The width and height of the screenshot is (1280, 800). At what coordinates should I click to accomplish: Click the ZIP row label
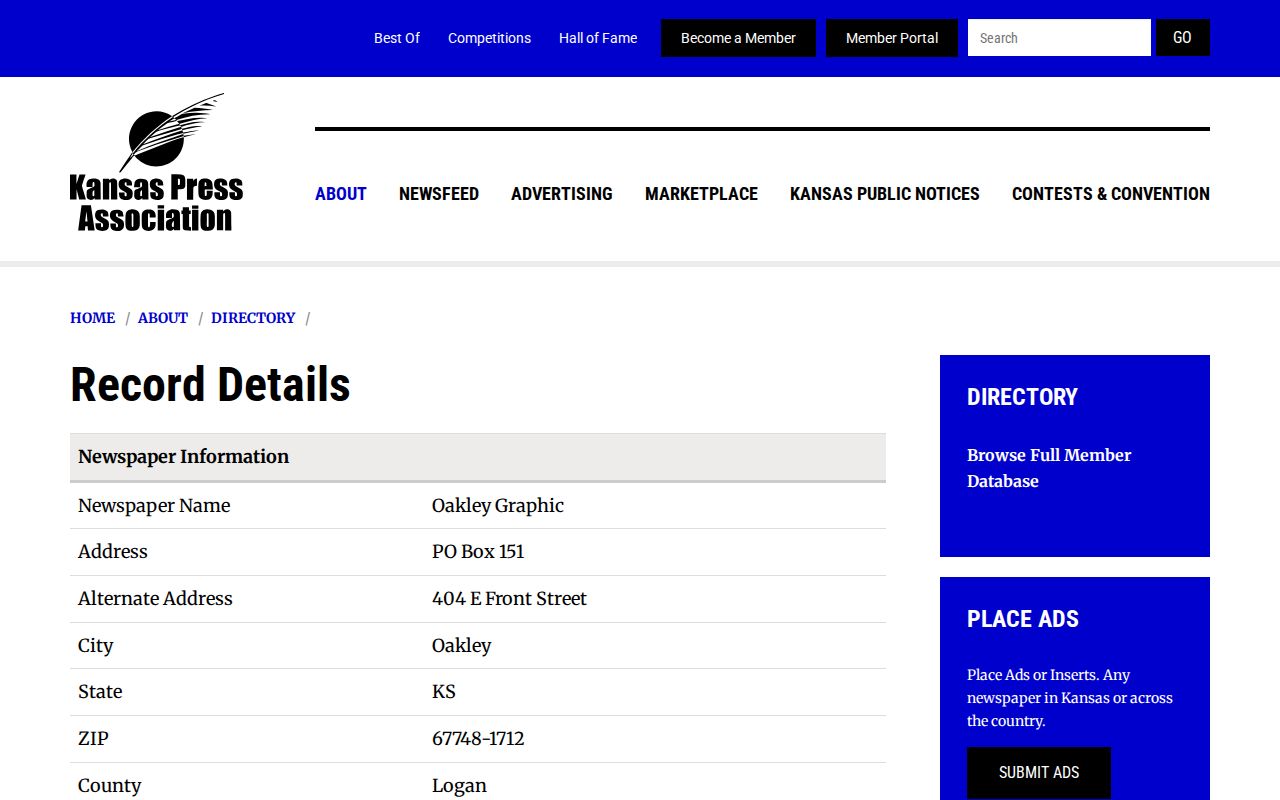click(x=93, y=739)
